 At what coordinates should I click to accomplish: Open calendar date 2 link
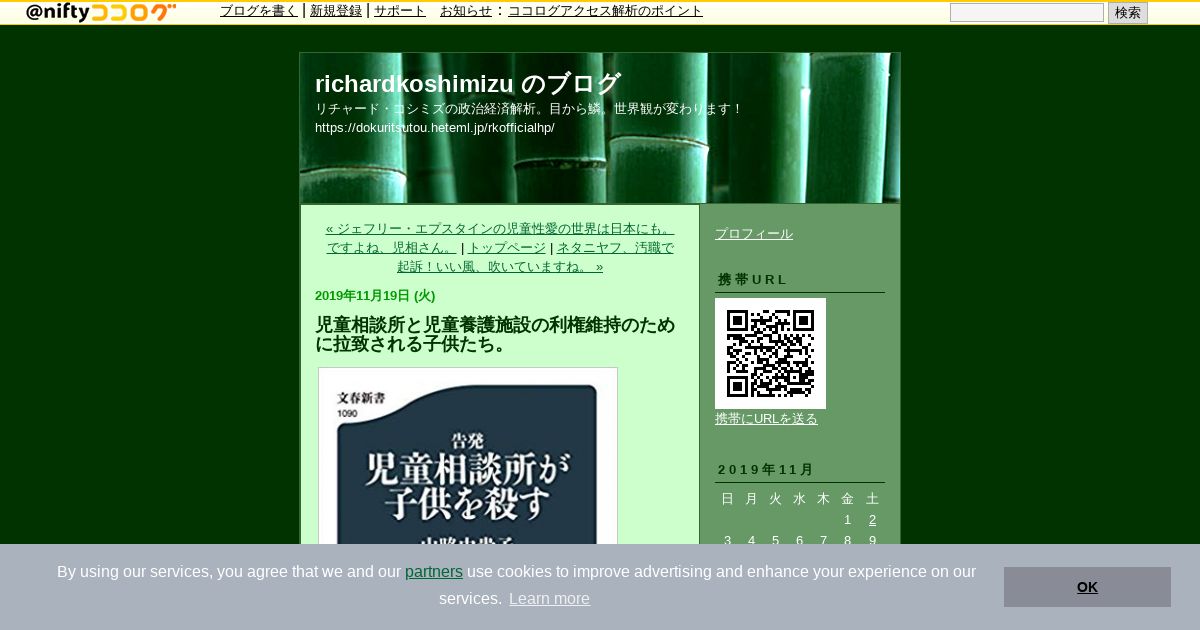click(x=872, y=520)
